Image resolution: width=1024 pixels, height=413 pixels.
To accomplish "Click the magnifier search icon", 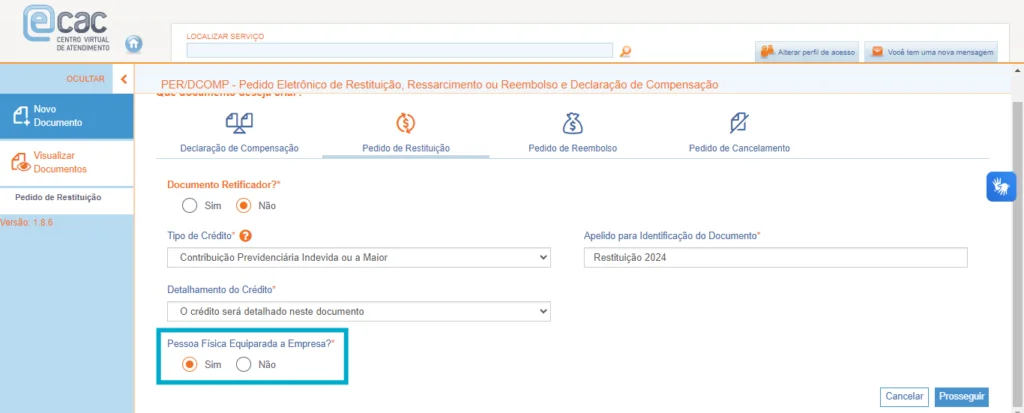I will (x=626, y=51).
